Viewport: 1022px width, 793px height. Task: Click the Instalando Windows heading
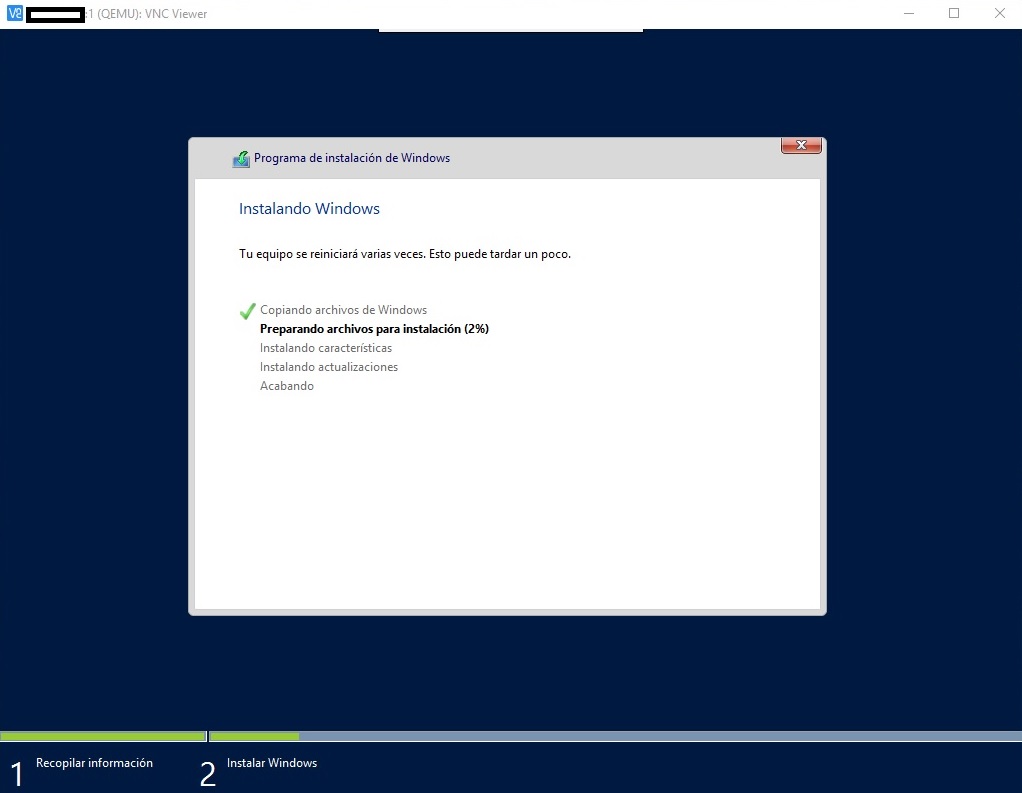[309, 209]
